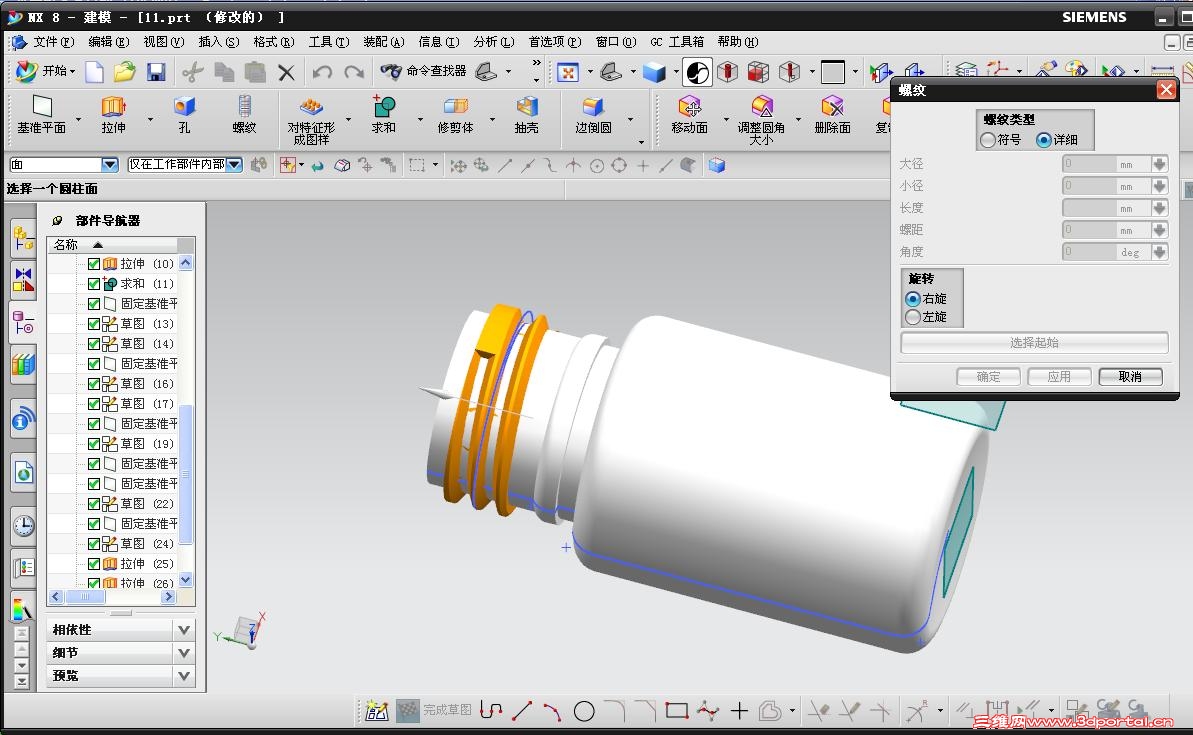Open the 大径 field dropdown arrow
This screenshot has height=735, width=1193.
pos(1159,164)
